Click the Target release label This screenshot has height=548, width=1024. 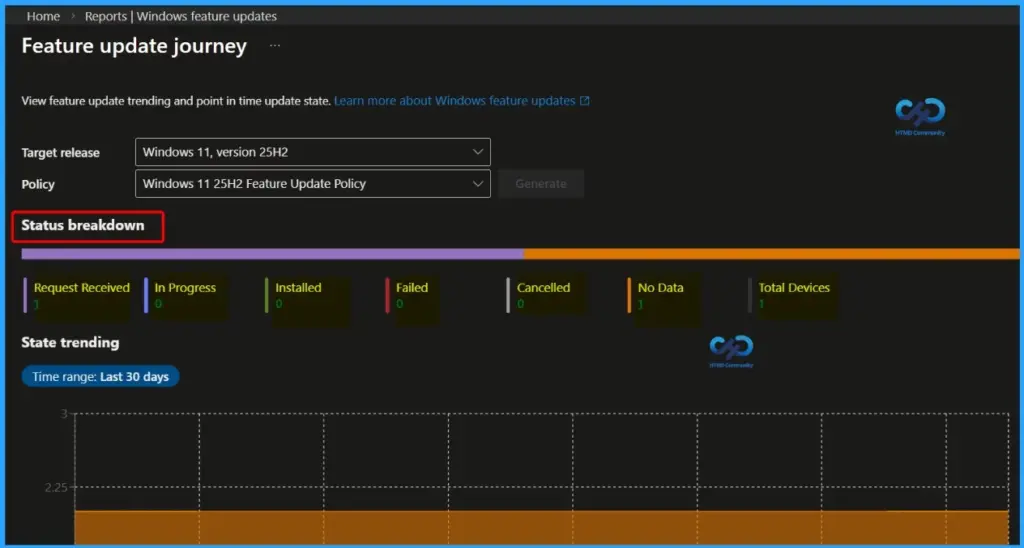tap(61, 153)
